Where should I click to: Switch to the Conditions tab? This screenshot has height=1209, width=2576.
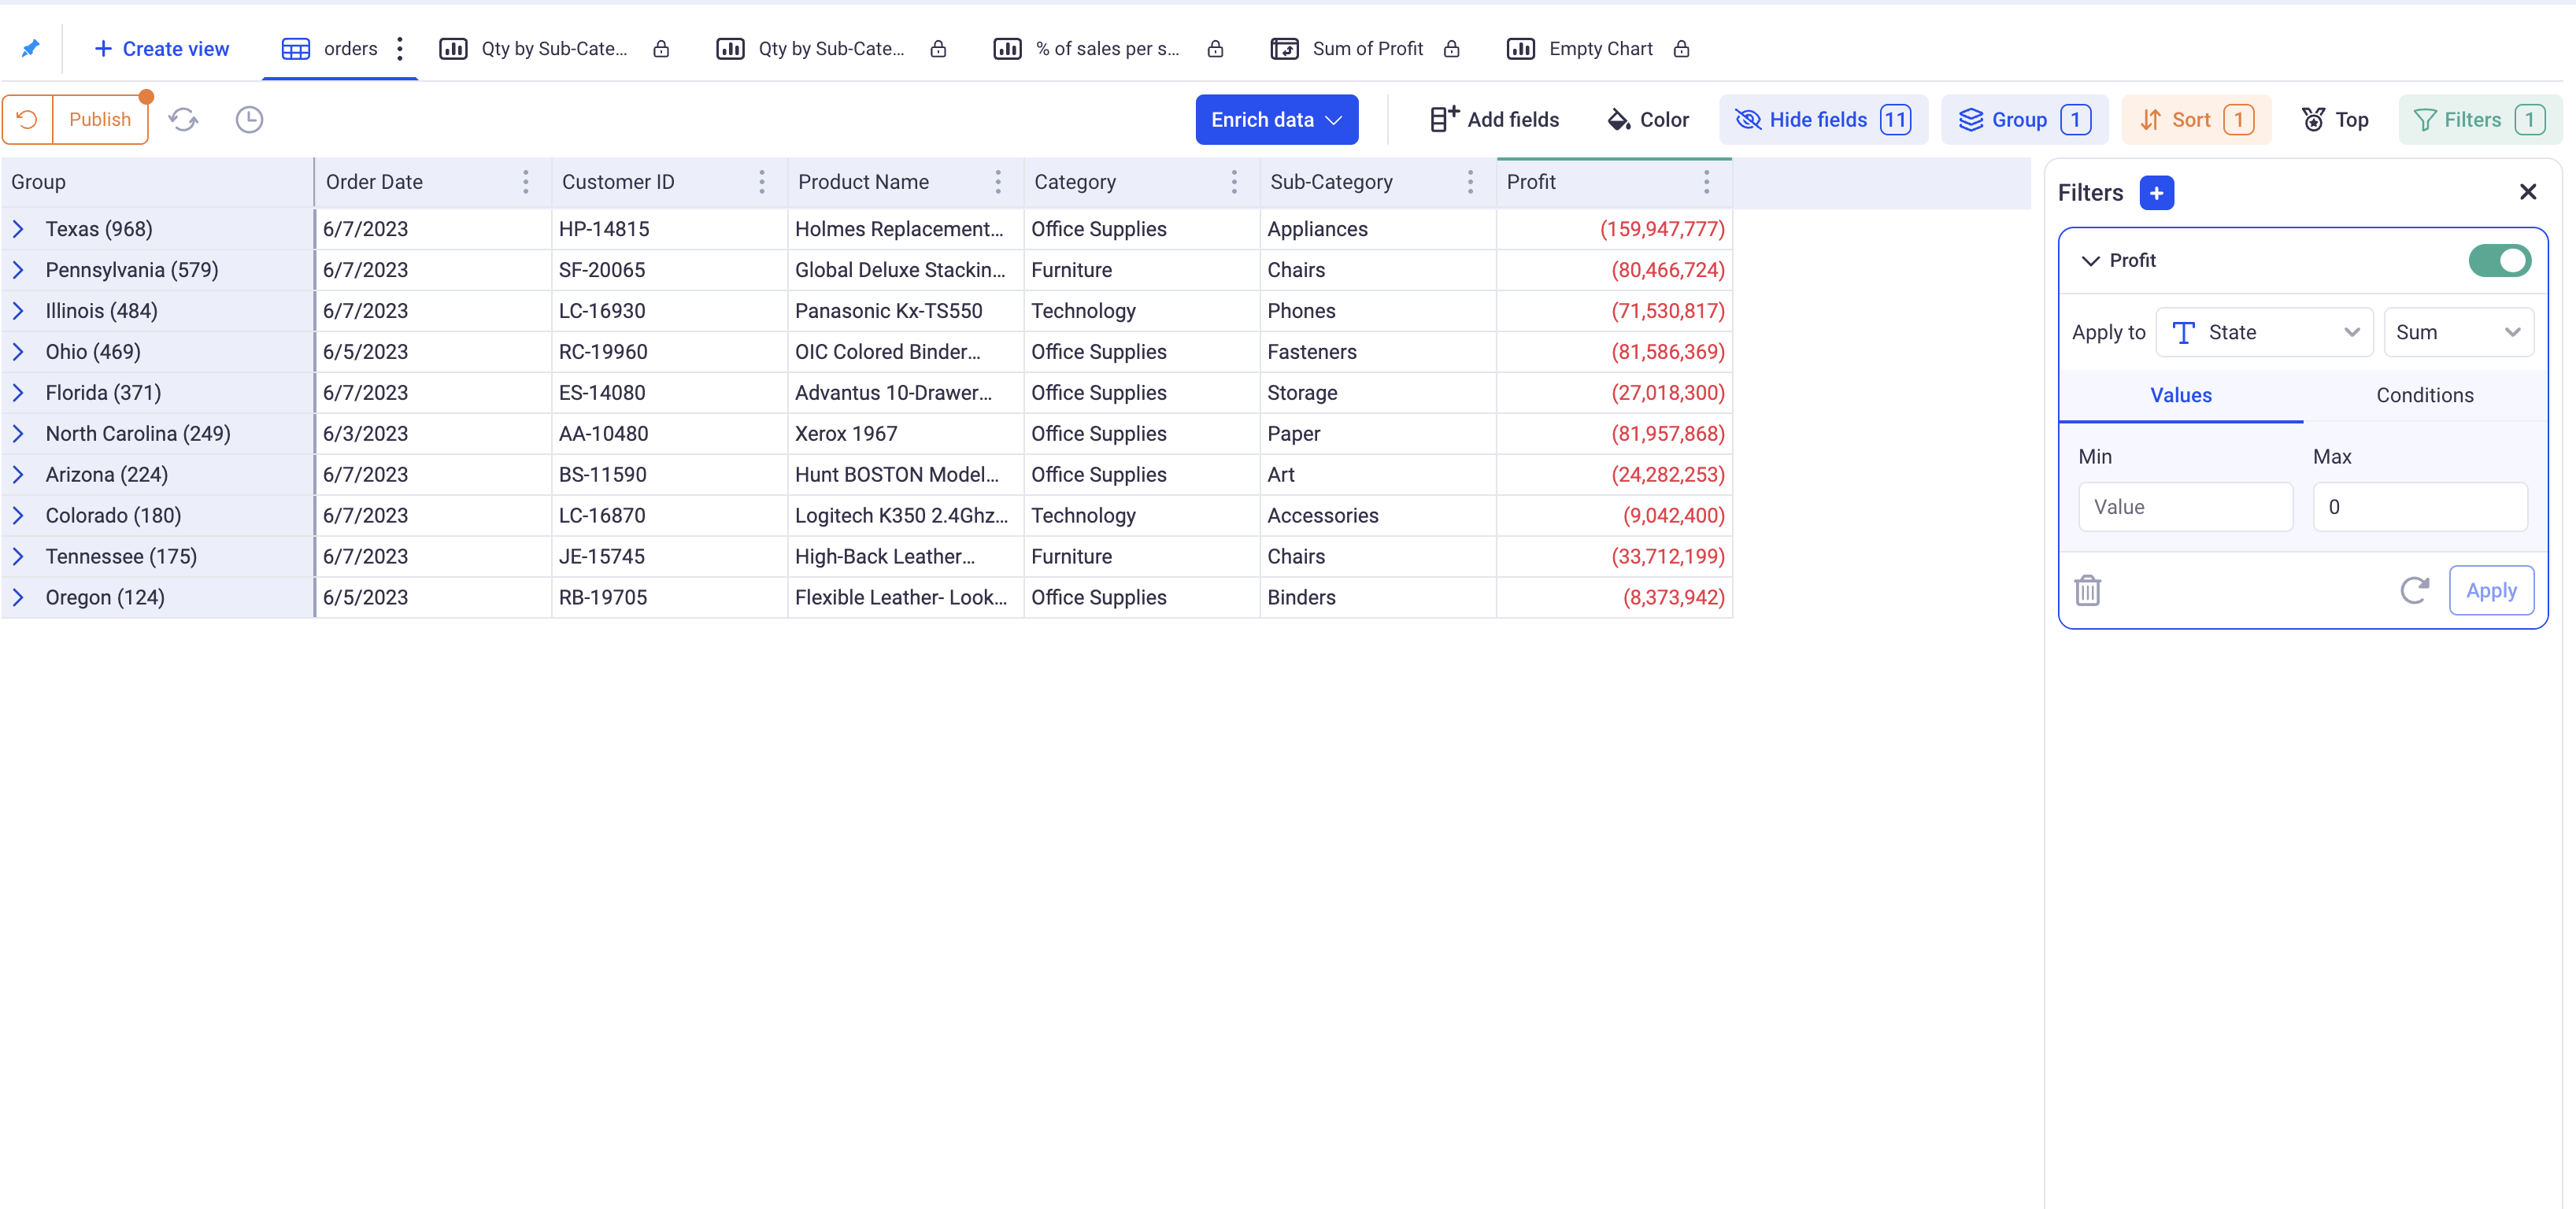(x=2424, y=396)
